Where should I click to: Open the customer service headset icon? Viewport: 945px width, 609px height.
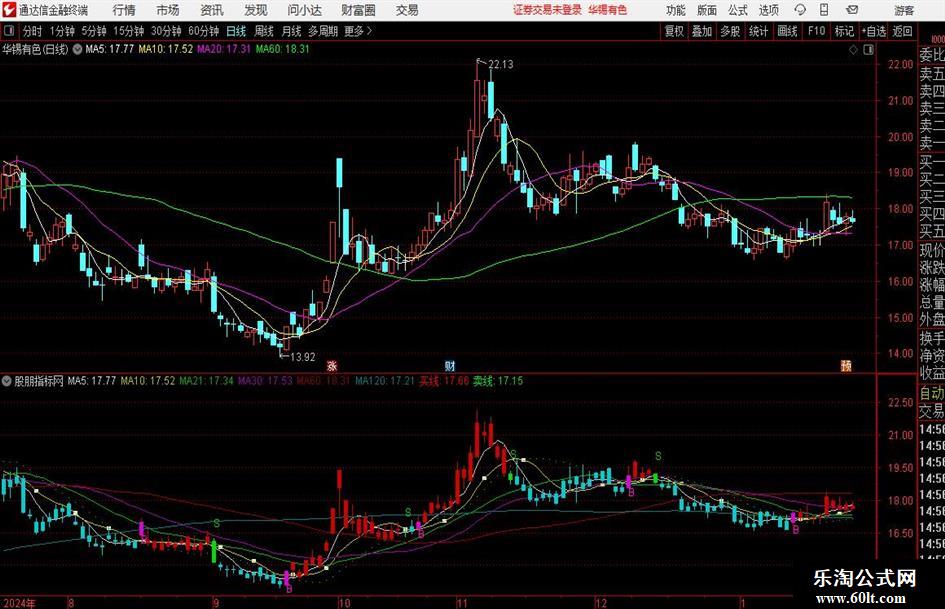point(800,10)
